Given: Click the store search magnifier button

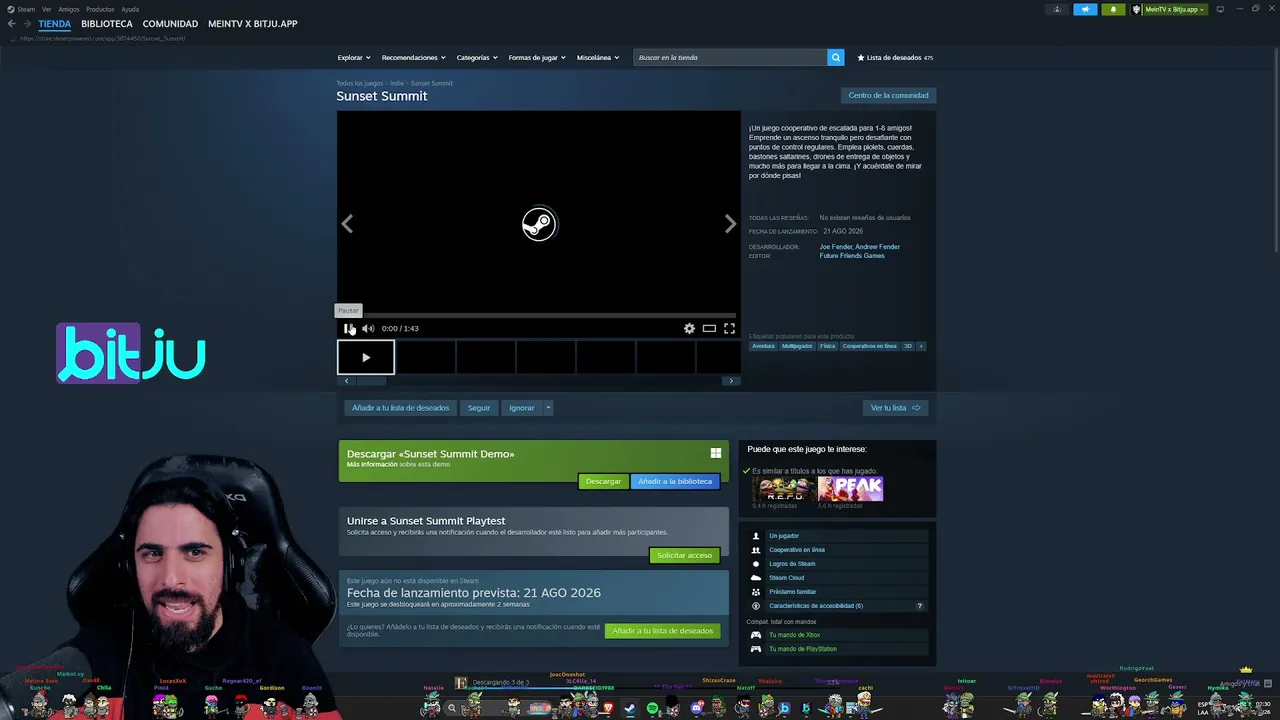Looking at the screenshot, I should pos(835,57).
